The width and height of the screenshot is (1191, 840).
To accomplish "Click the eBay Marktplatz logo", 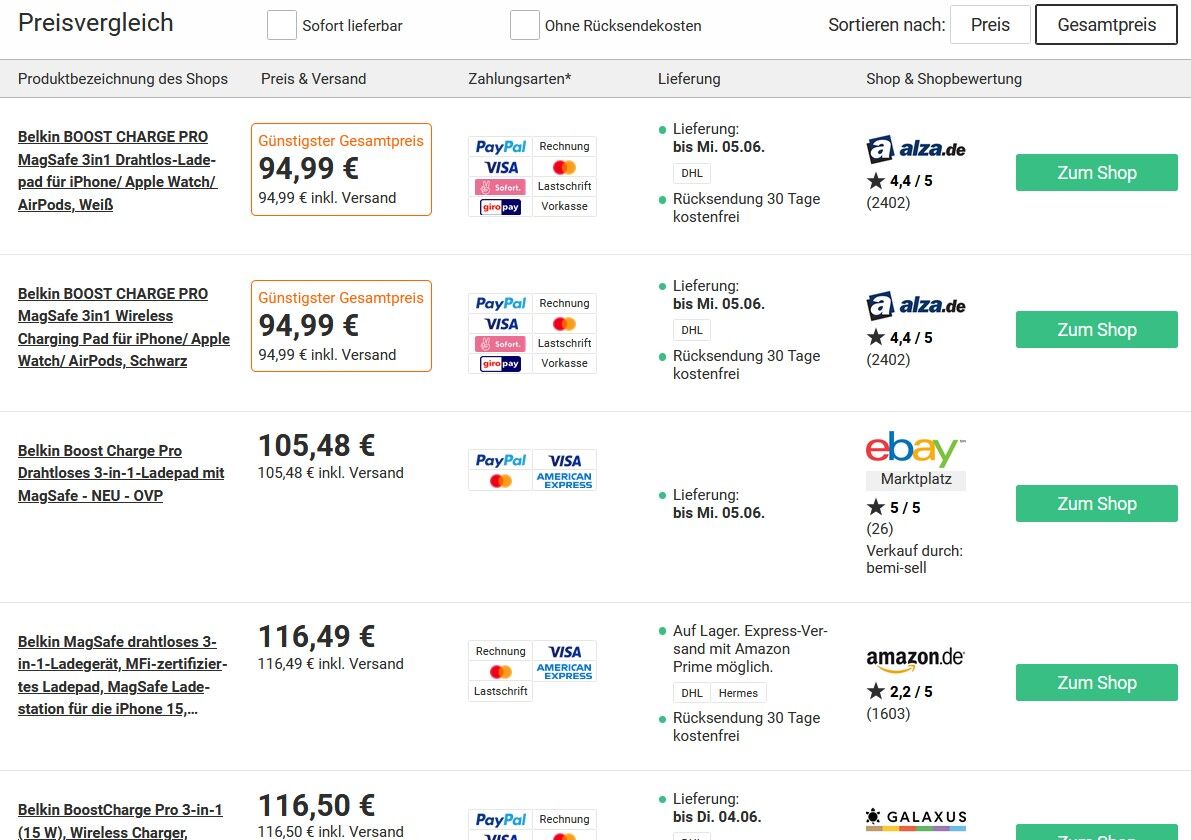I will [915, 460].
